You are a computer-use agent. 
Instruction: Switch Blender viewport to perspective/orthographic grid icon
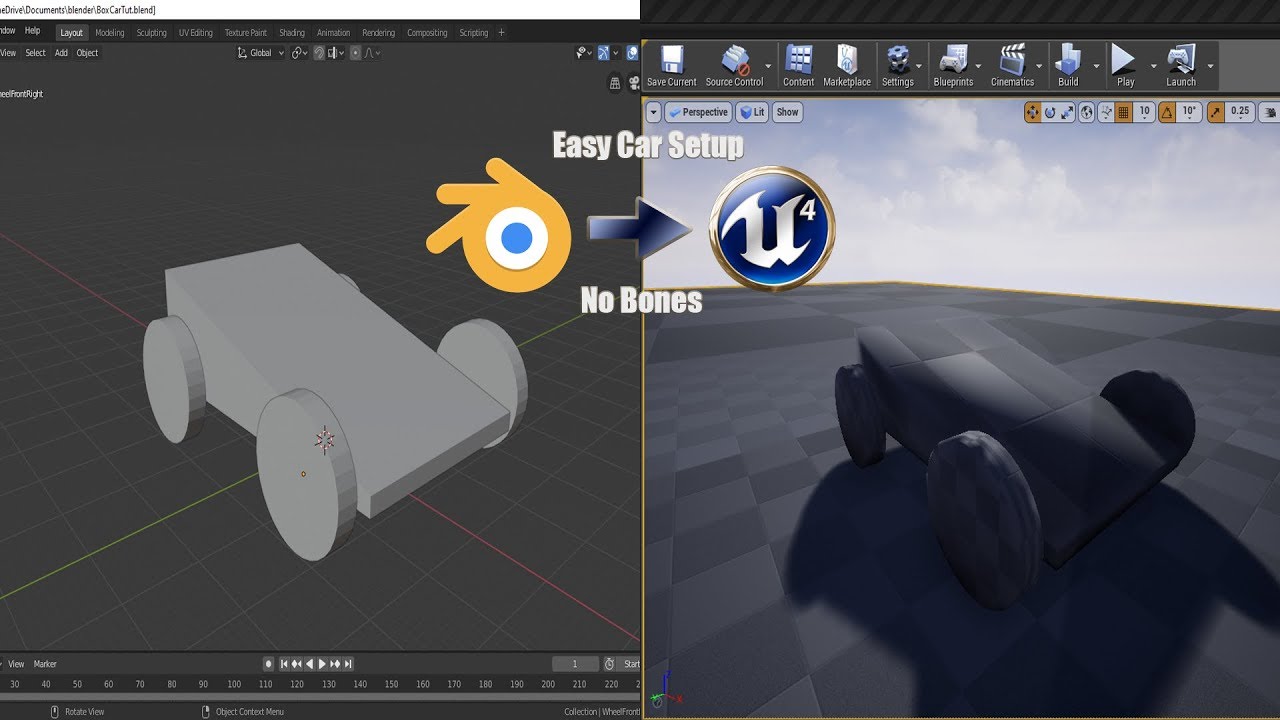[615, 84]
